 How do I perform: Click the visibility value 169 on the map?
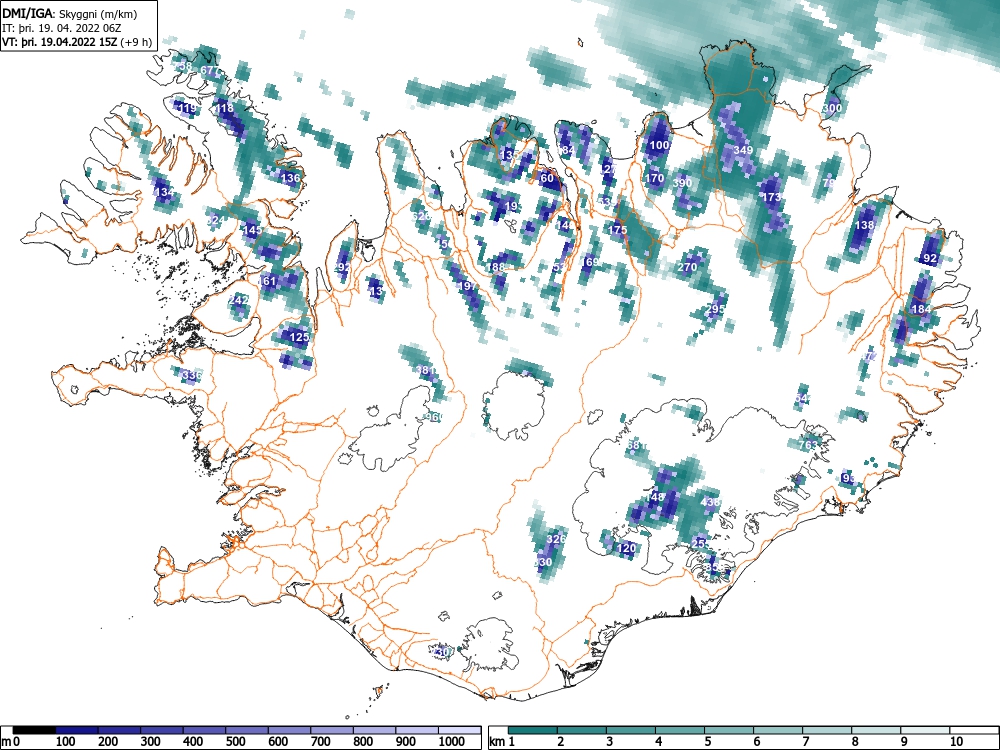coord(589,261)
